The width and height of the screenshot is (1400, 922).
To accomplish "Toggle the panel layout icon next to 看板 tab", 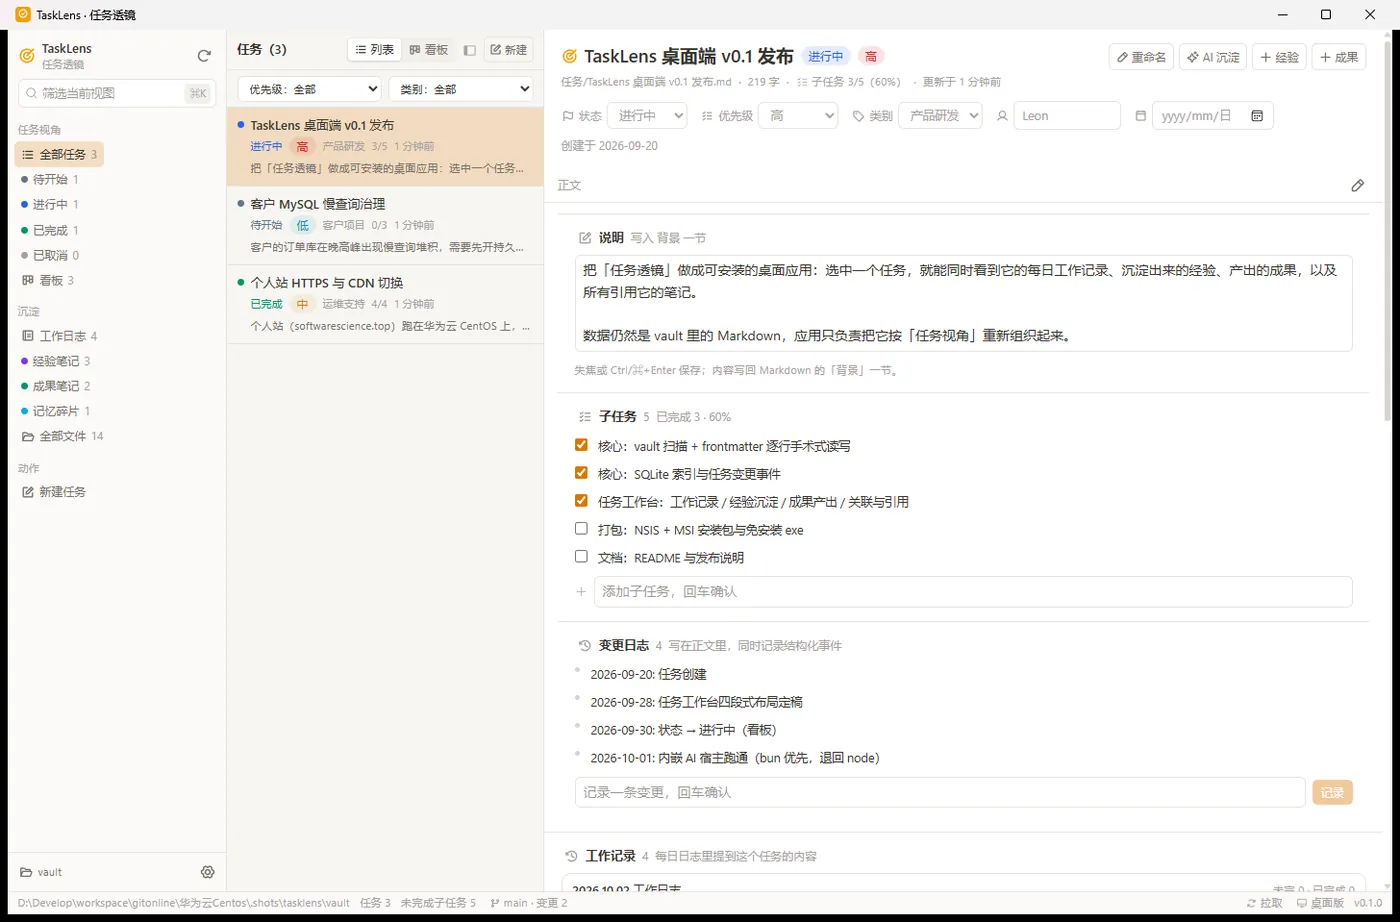I will coord(469,50).
